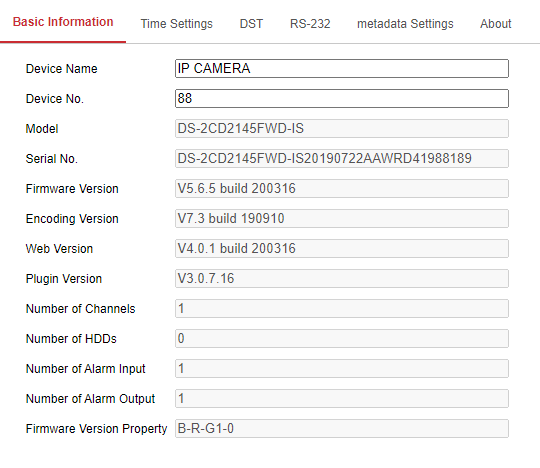
Task: Open the Time Settings tab
Action: (176, 23)
